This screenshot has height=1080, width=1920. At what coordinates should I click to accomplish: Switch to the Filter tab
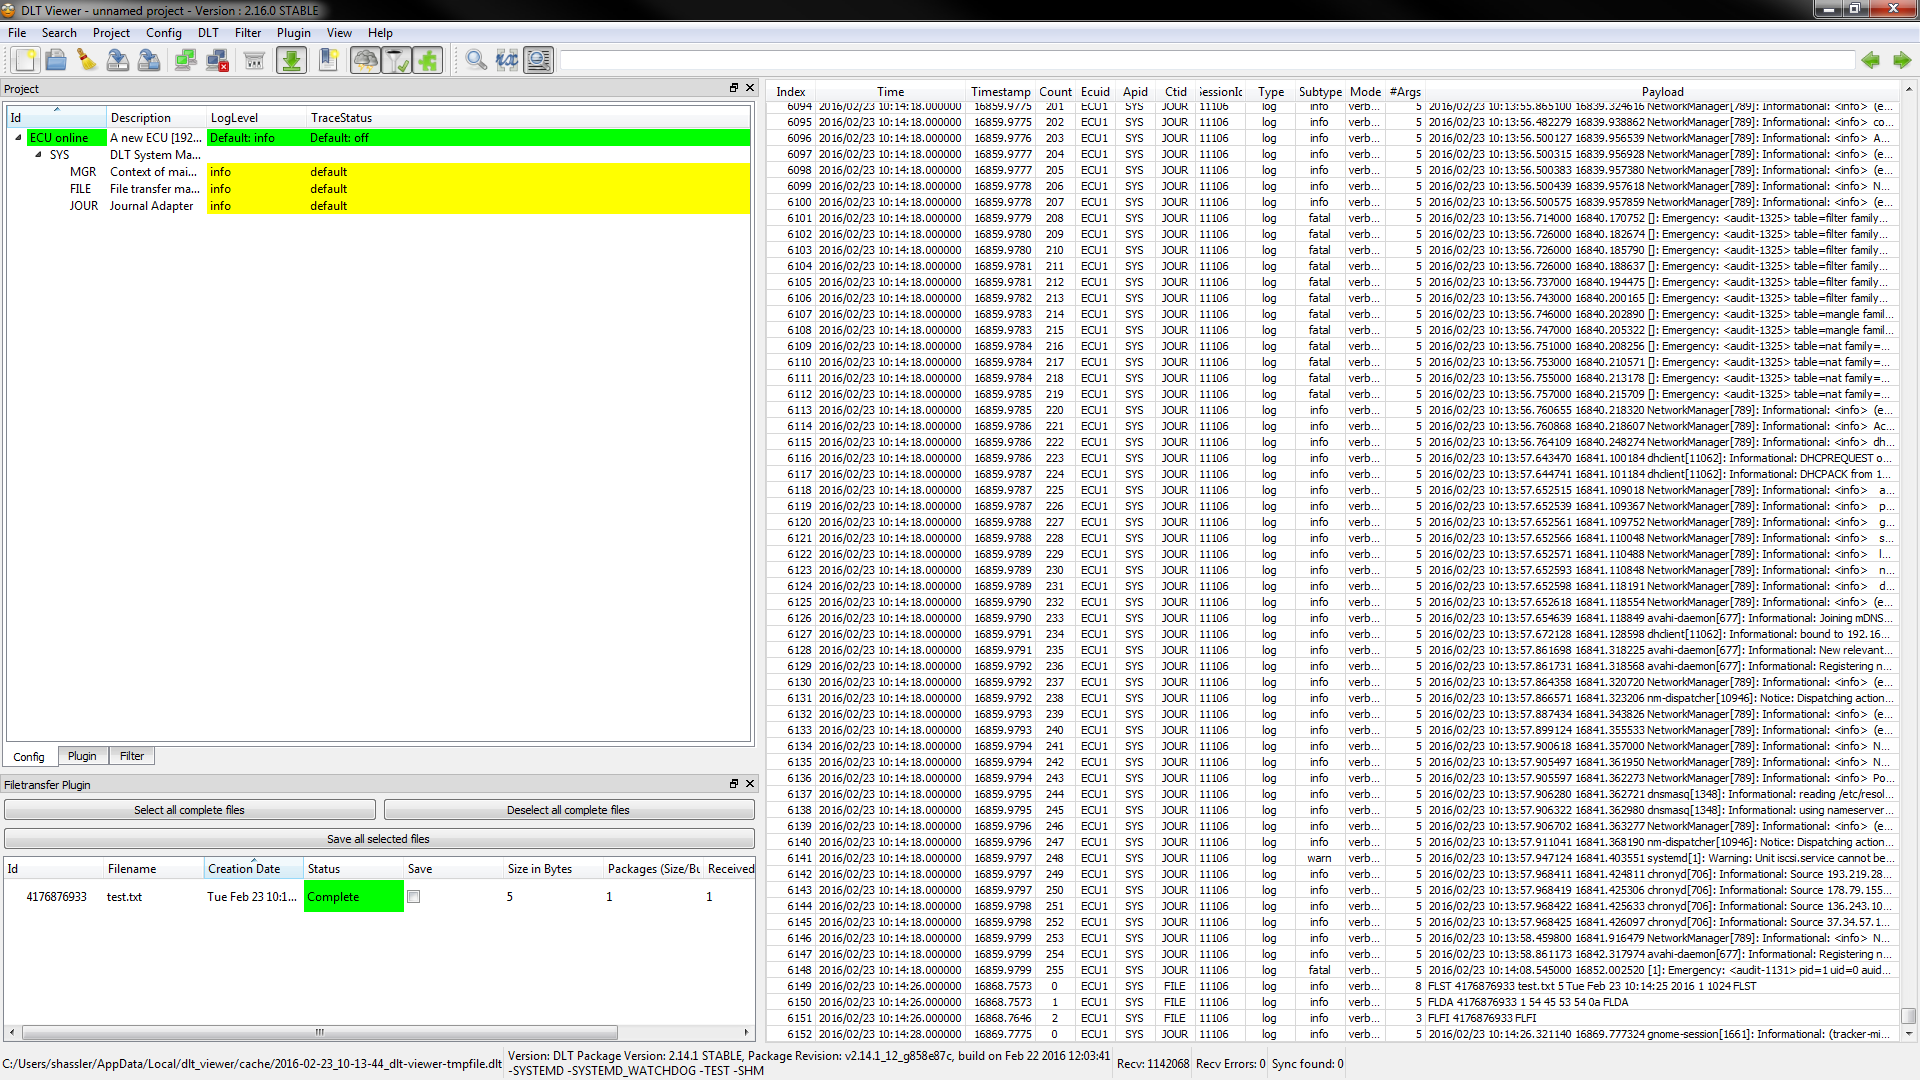pyautogui.click(x=132, y=756)
